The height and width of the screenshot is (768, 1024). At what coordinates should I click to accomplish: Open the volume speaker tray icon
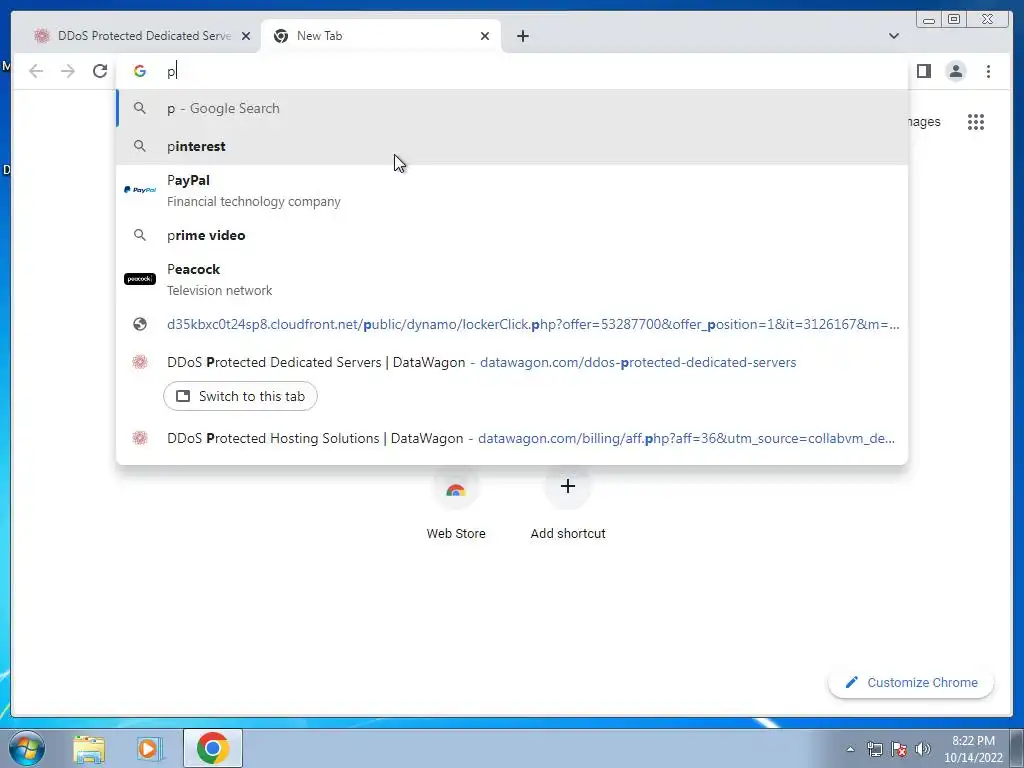(923, 749)
